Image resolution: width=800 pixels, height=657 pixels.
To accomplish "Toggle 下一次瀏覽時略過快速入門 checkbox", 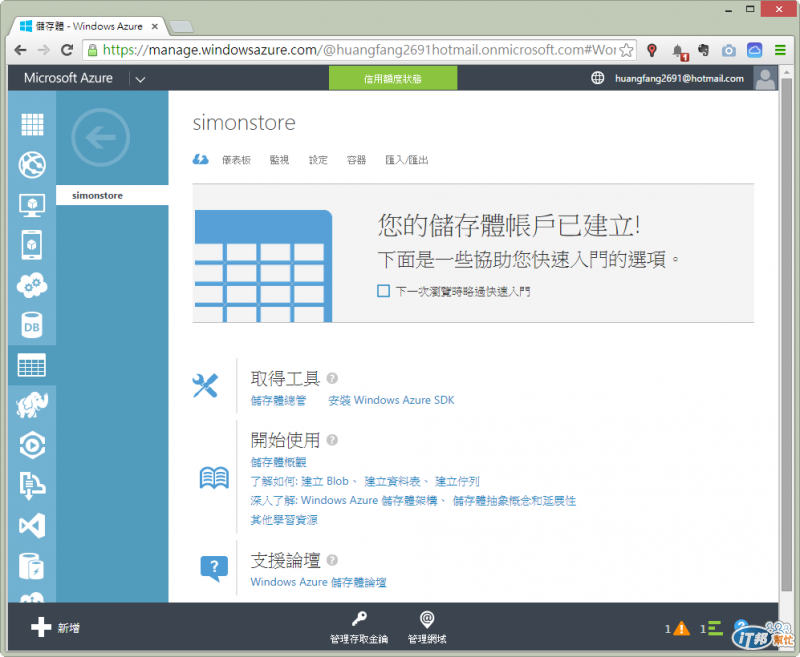I will (383, 291).
